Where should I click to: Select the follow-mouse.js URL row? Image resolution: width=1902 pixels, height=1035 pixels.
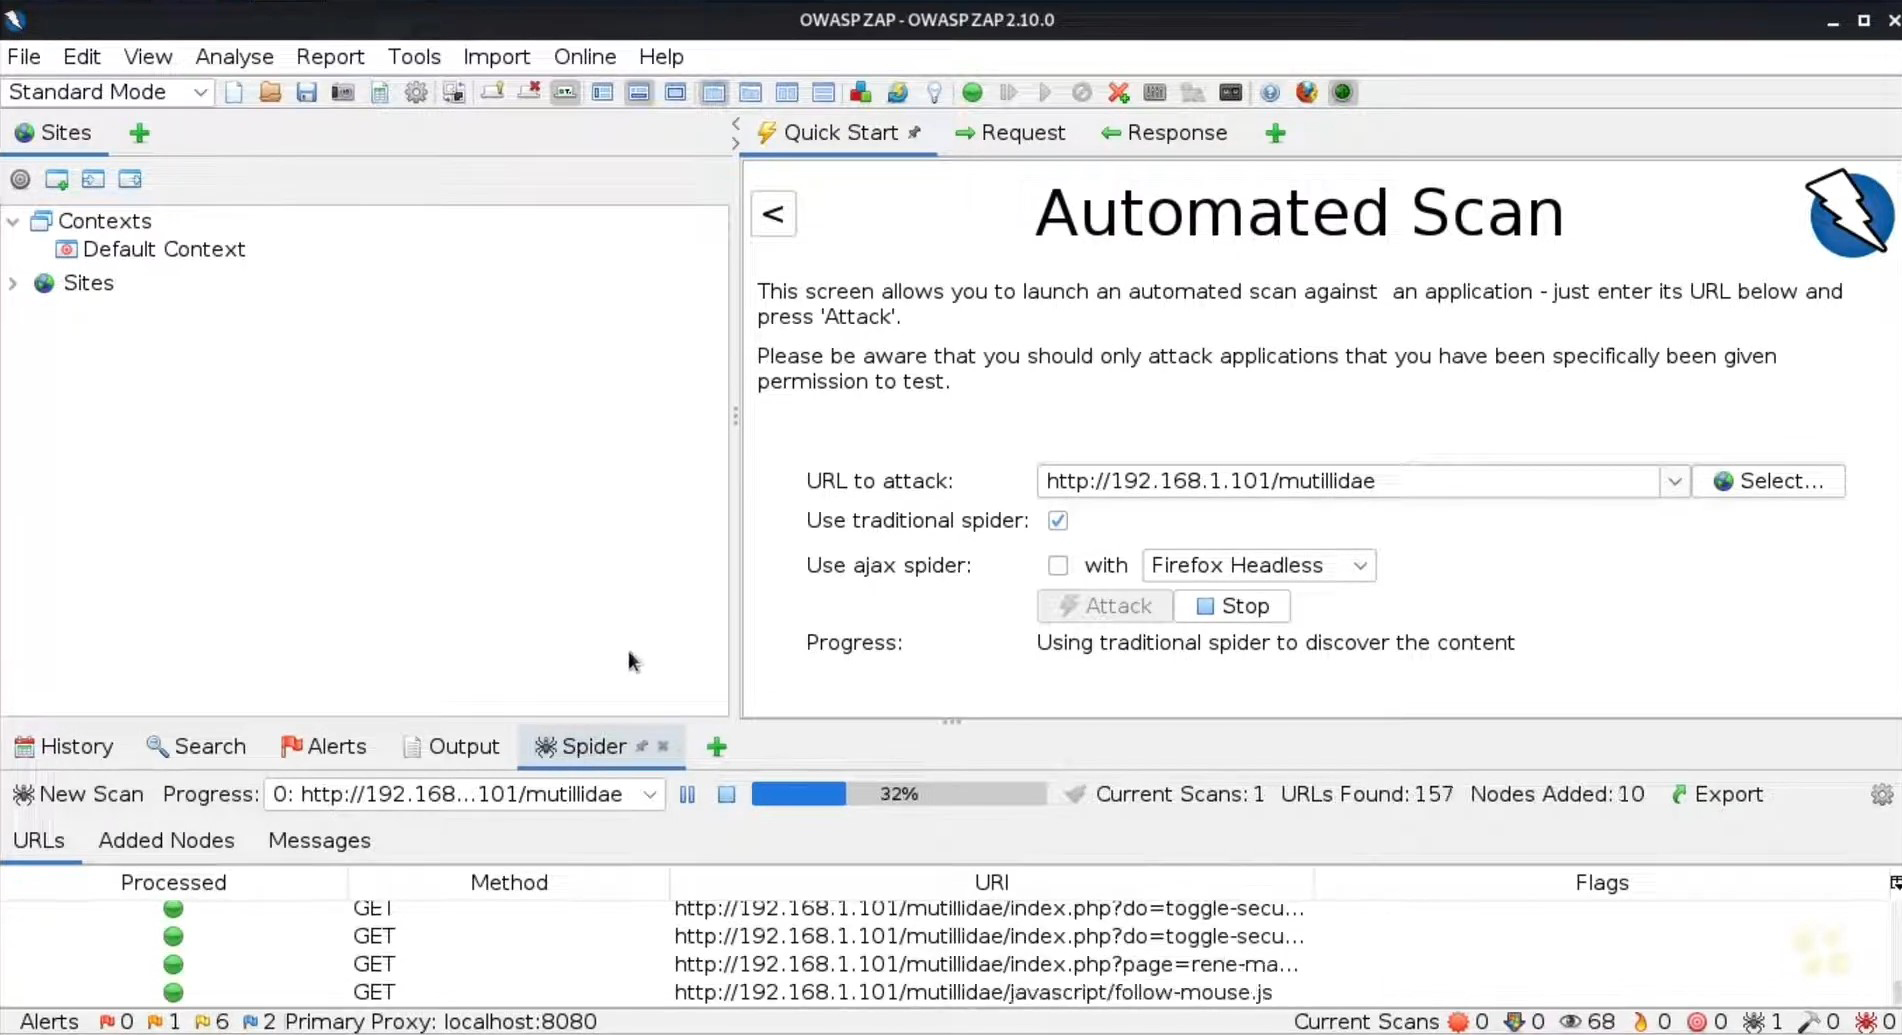945,993
